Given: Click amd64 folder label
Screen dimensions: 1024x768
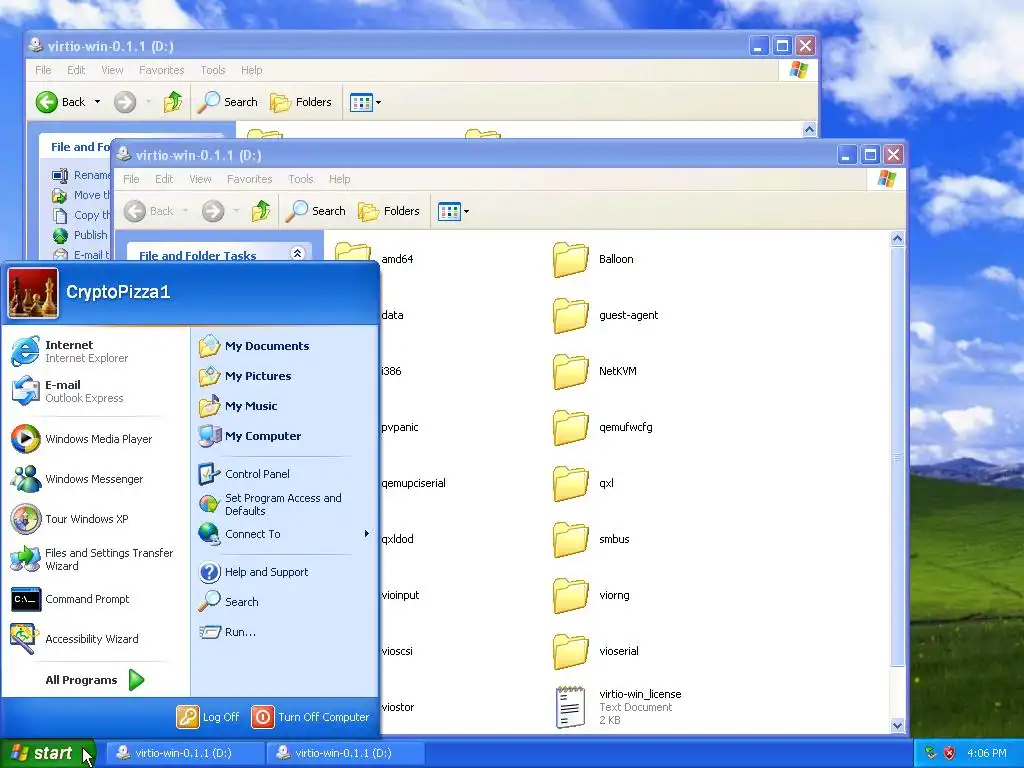Looking at the screenshot, I should (x=397, y=259).
